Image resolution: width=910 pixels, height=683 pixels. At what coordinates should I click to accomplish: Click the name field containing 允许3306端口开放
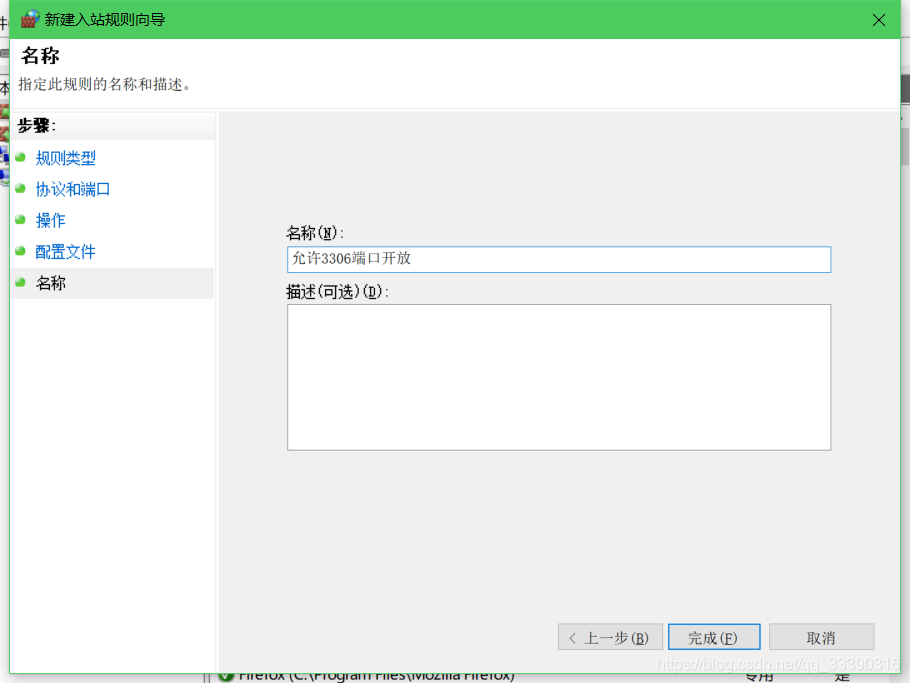tap(558, 259)
